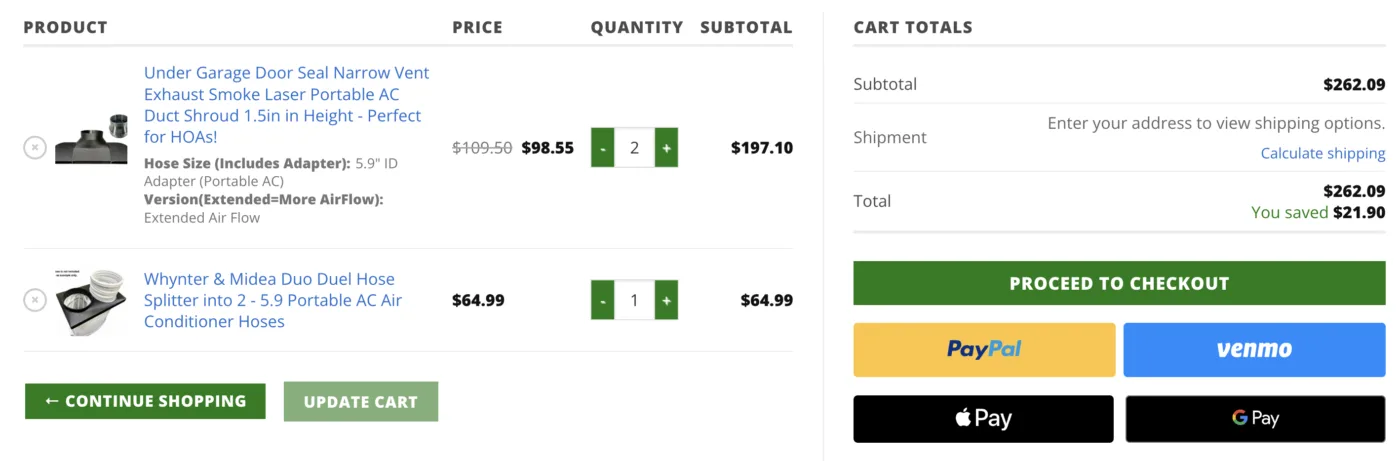Increase quantity of Hose Splitter item
This screenshot has width=1400, height=461.
667,300
